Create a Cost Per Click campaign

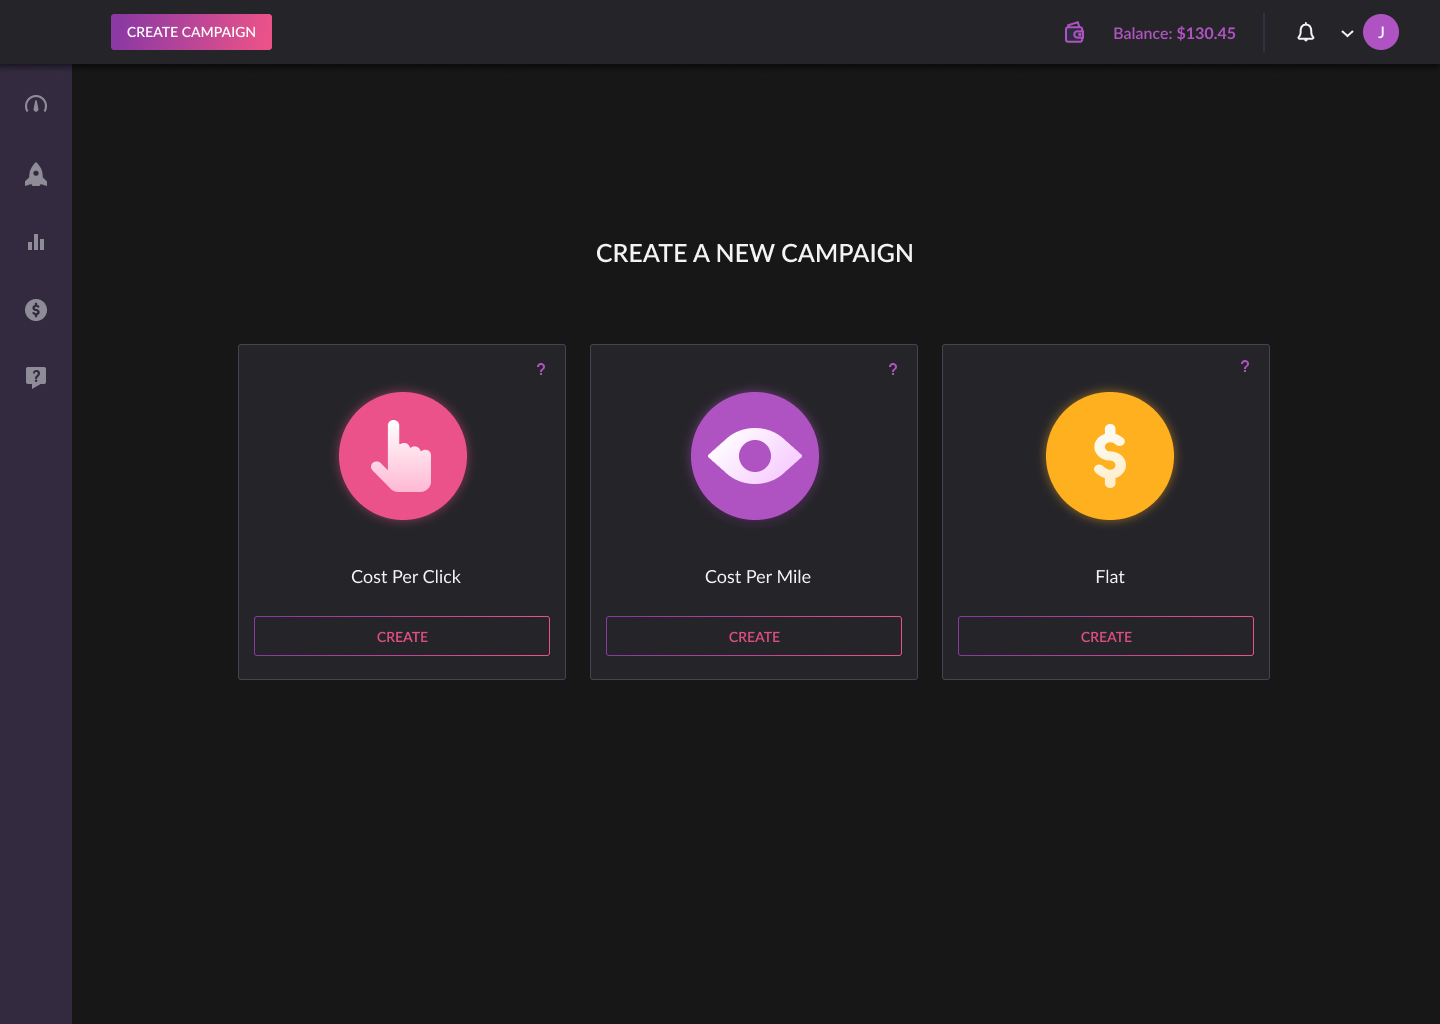click(402, 636)
